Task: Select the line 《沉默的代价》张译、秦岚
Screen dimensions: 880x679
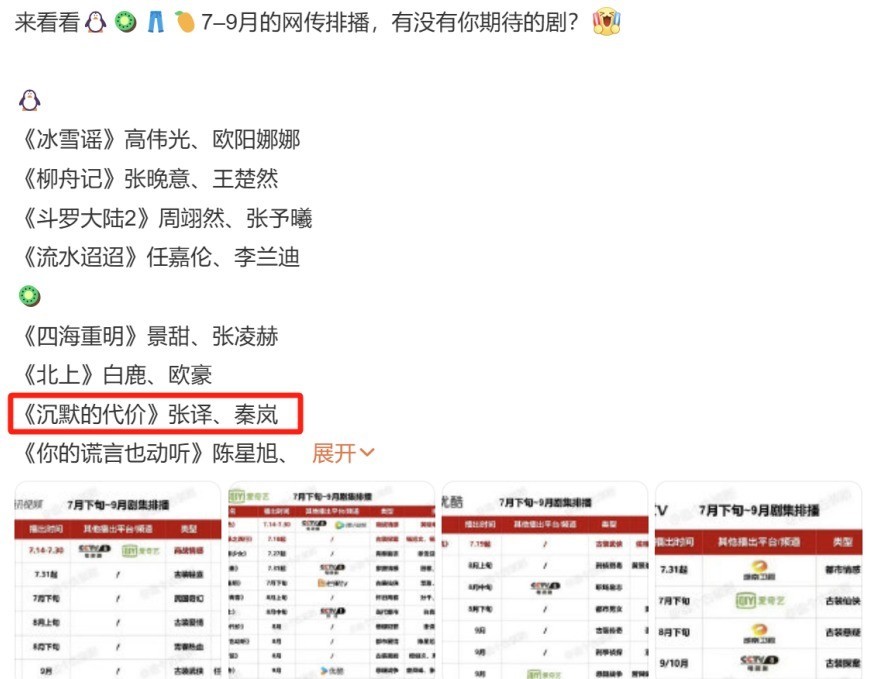Action: tap(148, 414)
